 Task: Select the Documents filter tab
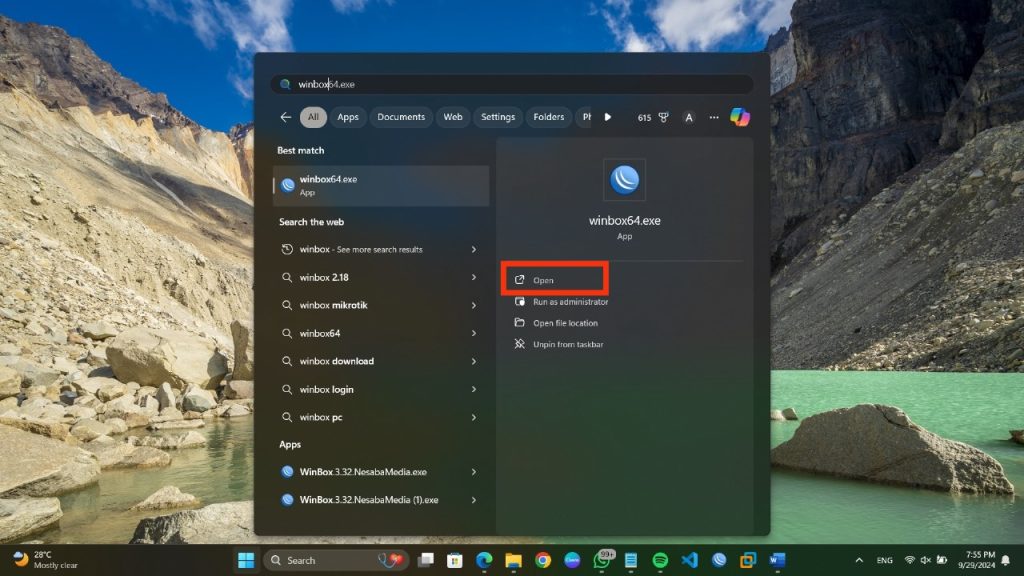pos(401,117)
